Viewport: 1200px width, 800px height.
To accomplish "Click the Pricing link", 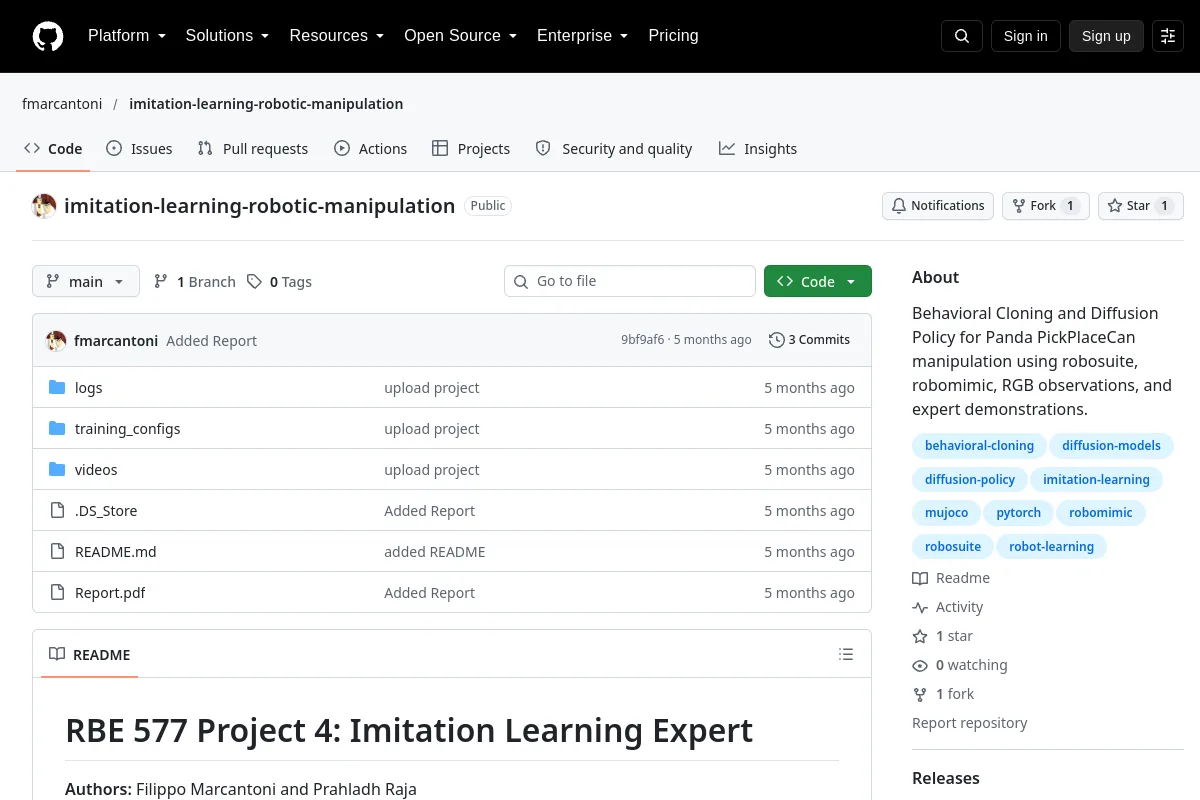I will tap(673, 36).
